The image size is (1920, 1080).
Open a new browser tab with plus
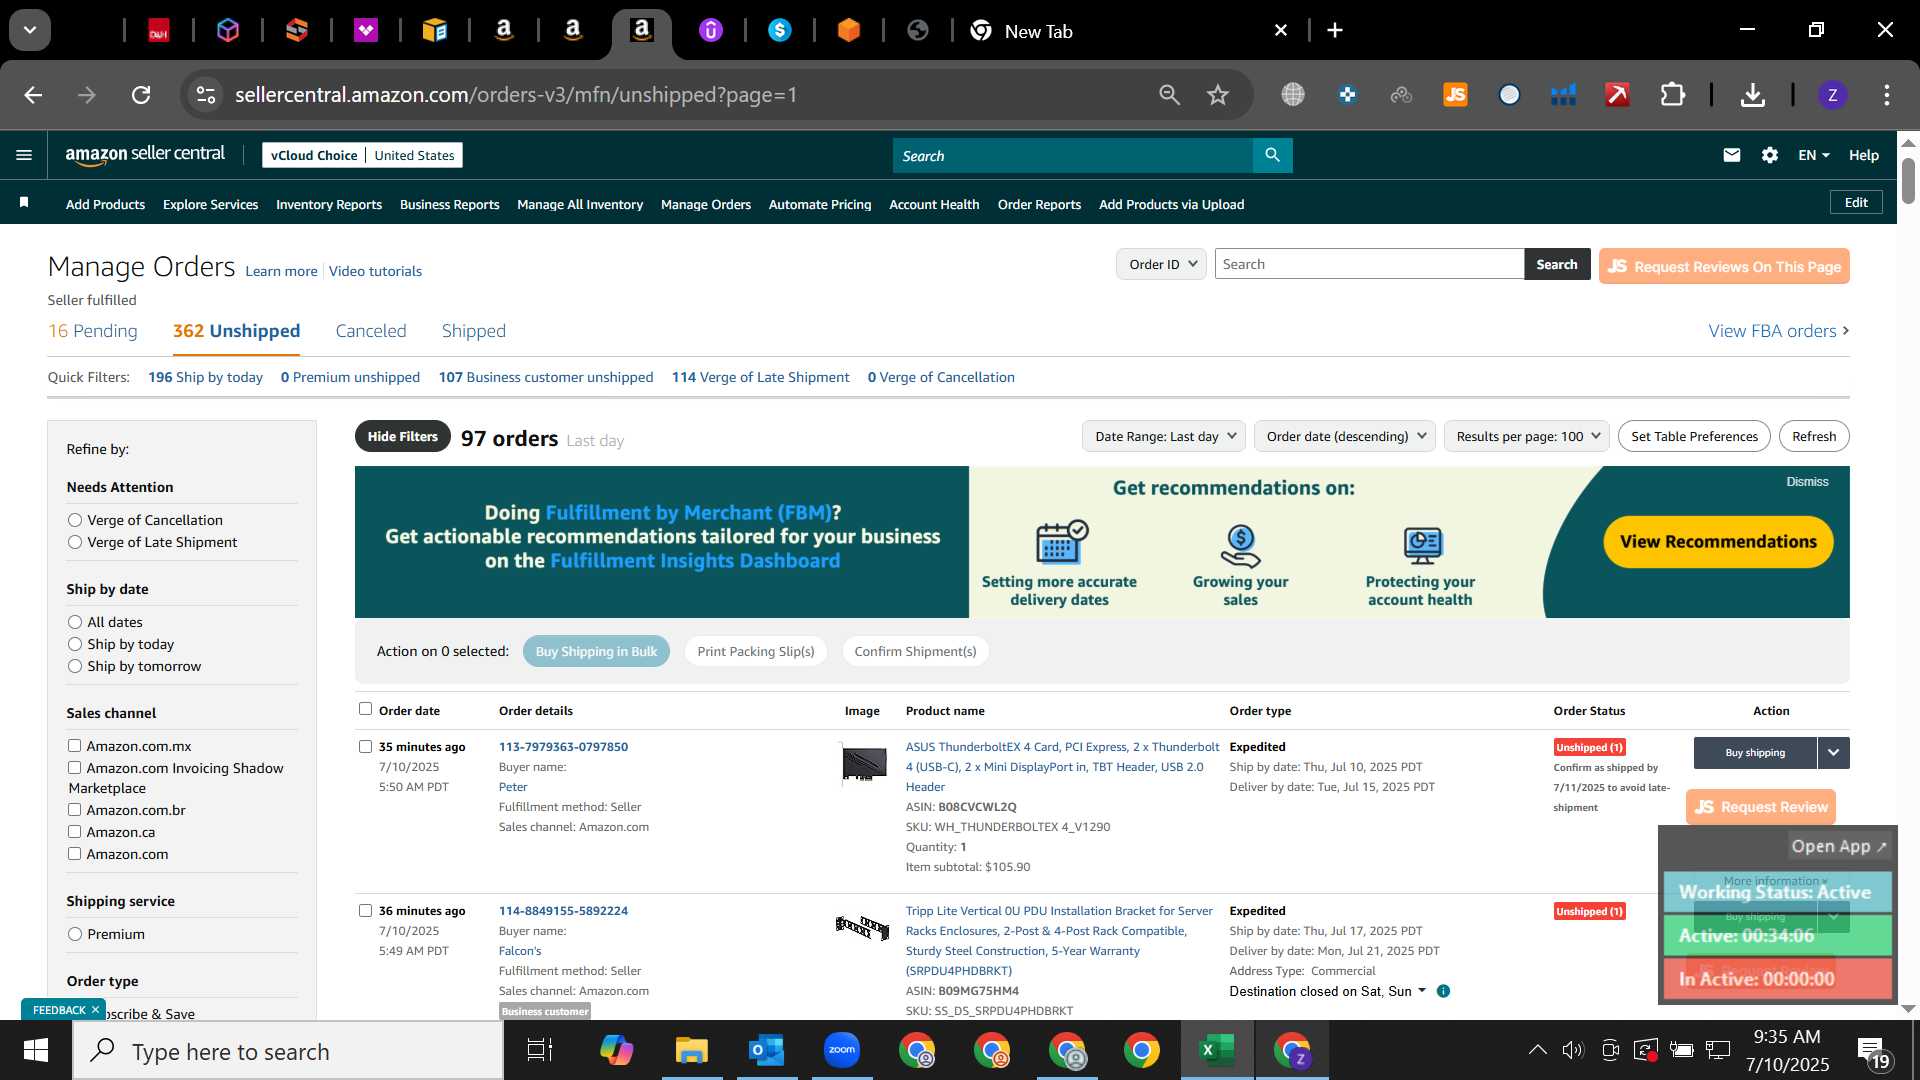pos(1334,31)
